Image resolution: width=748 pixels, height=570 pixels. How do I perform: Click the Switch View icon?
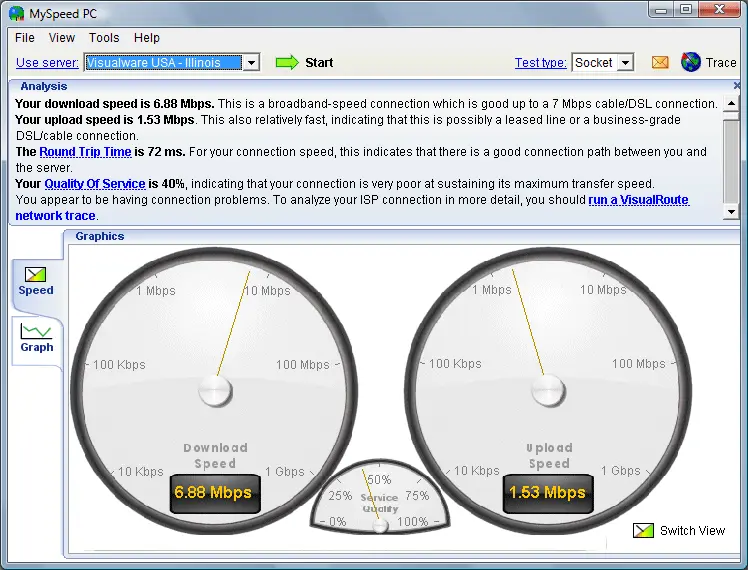644,530
